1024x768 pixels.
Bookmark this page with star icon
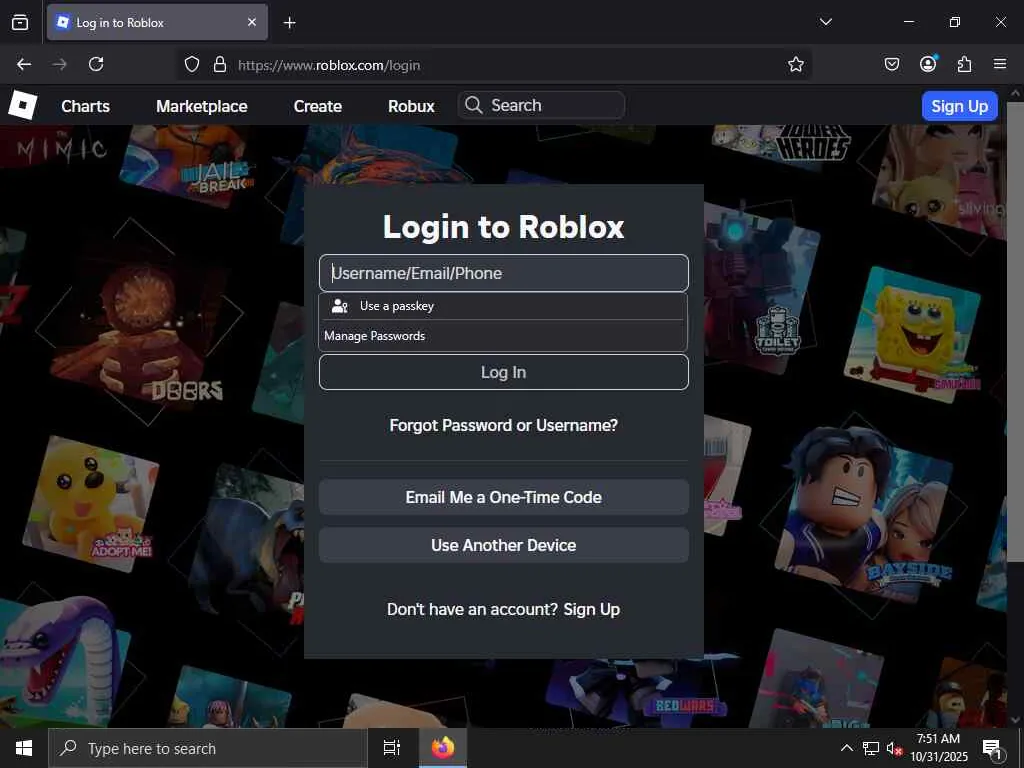click(795, 64)
